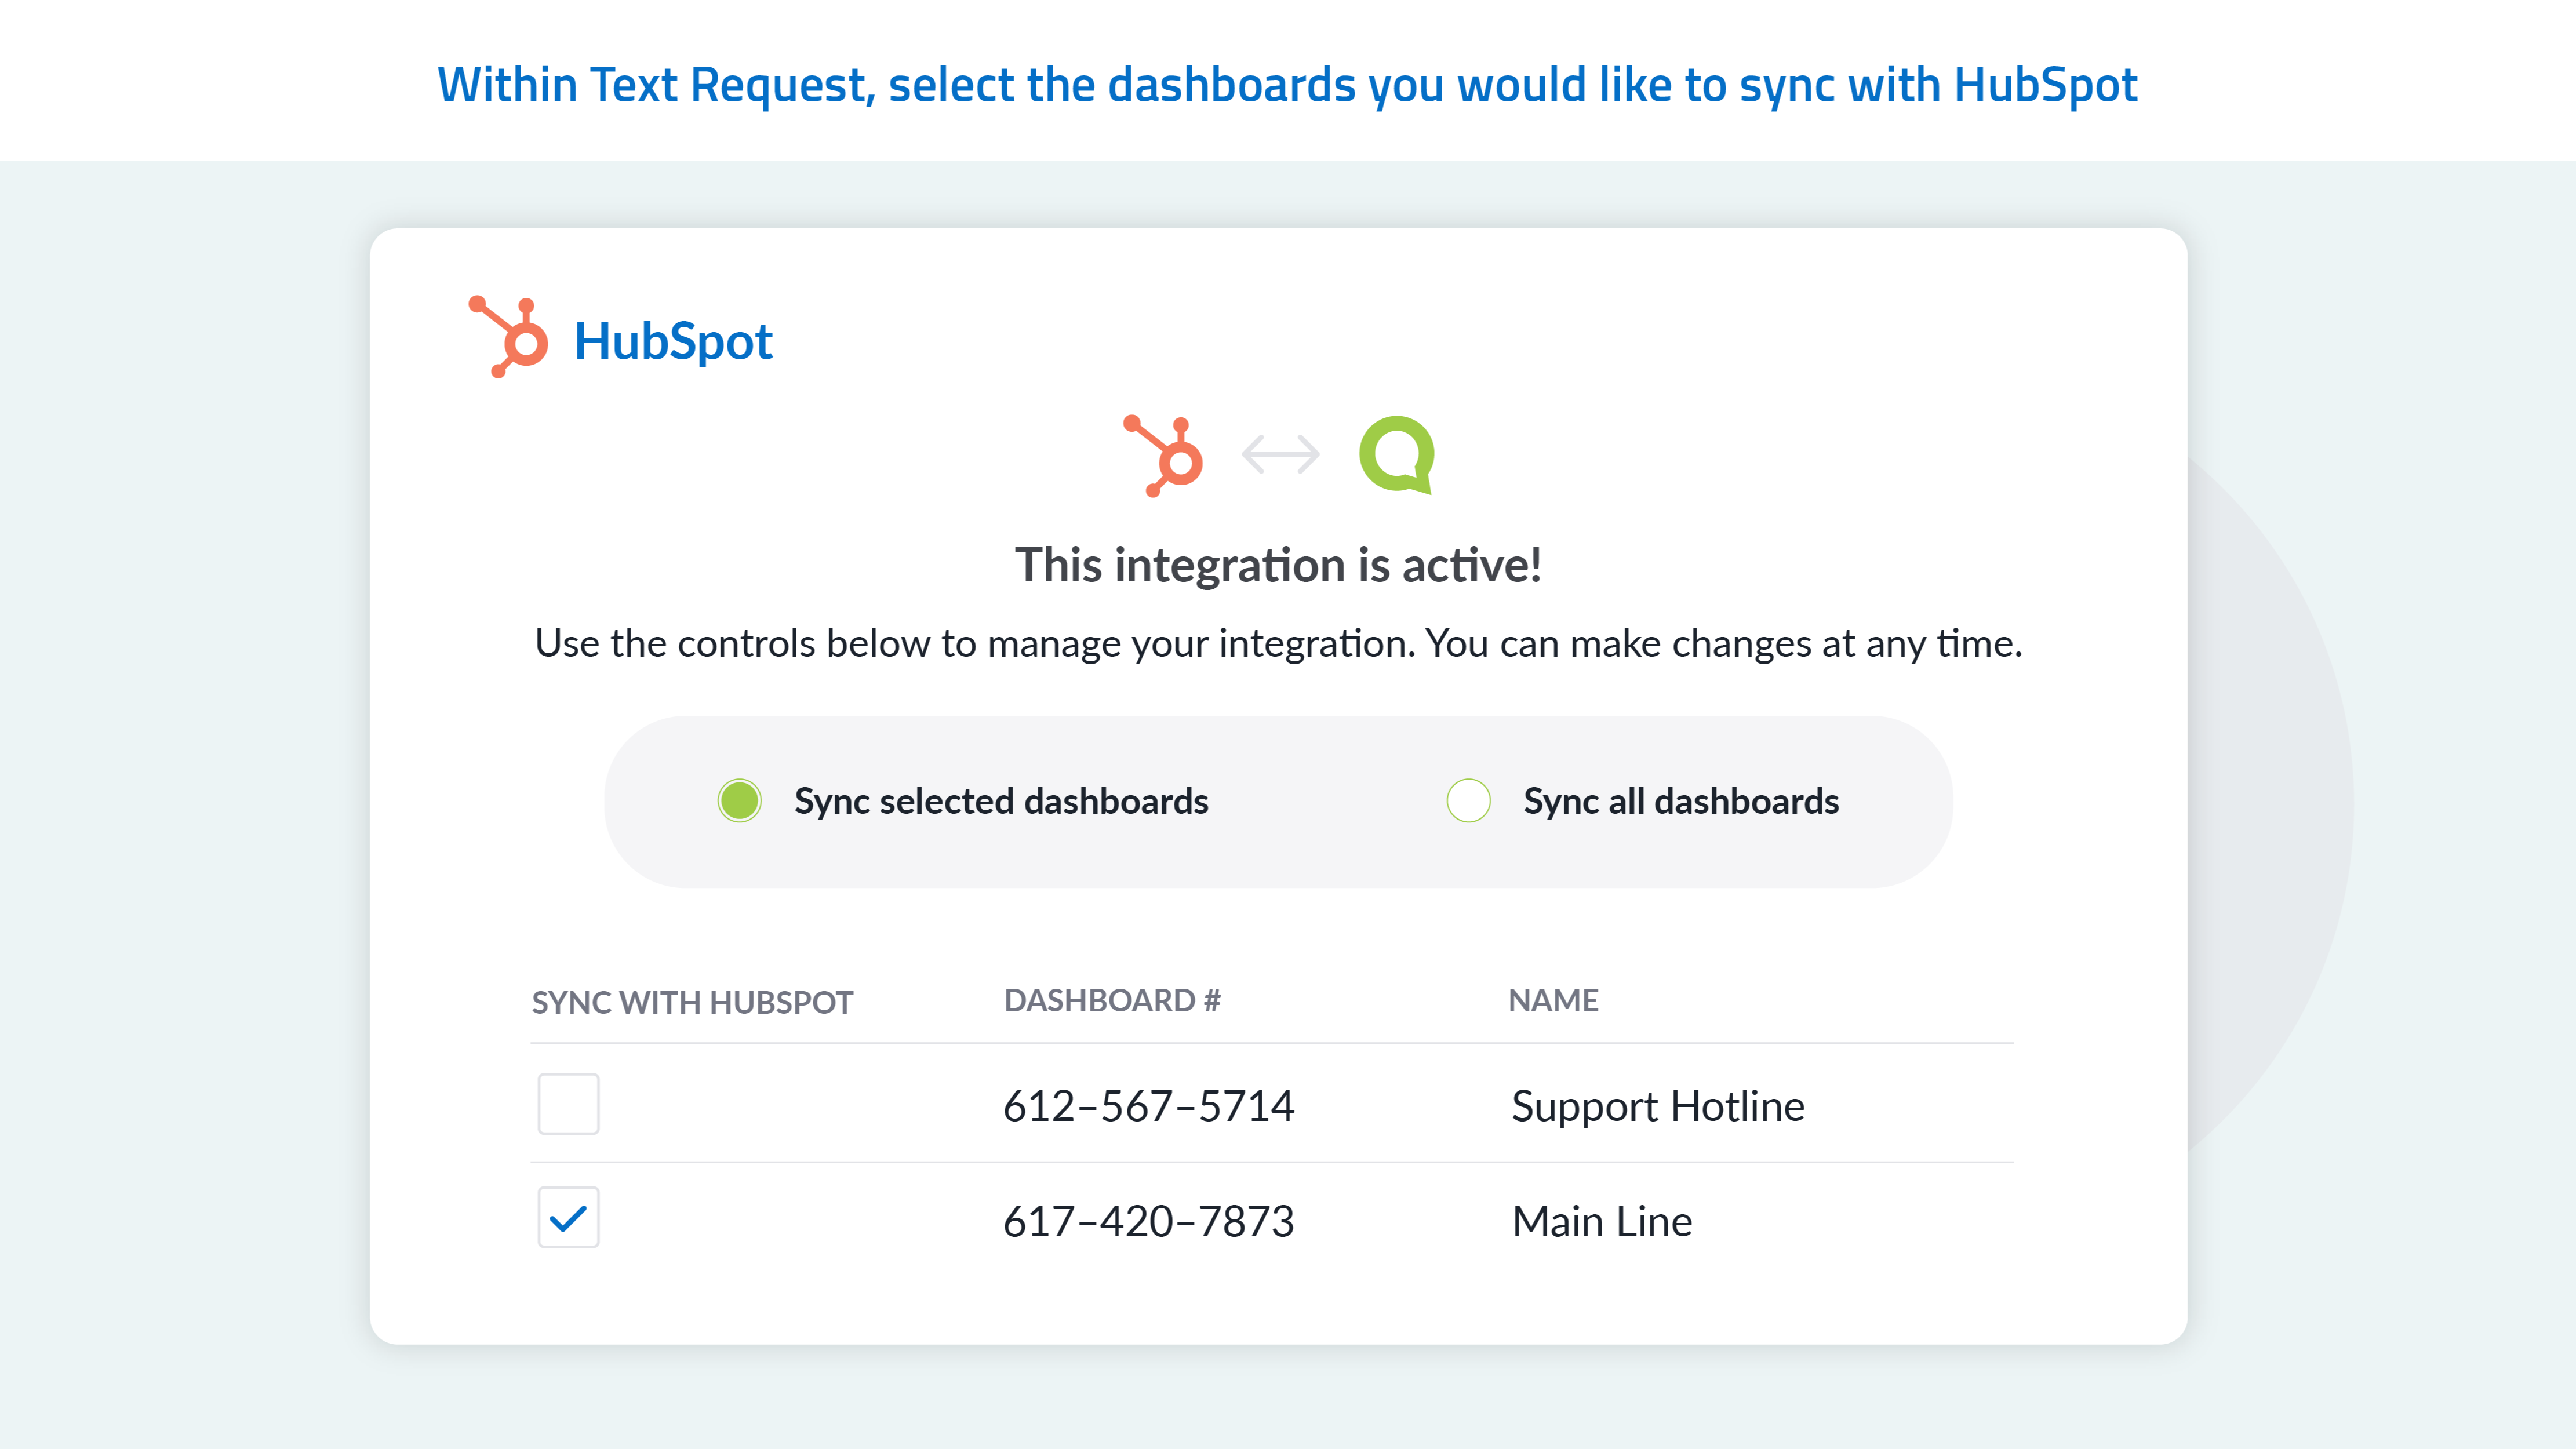Uncheck the Main Line sync checkbox
Viewport: 2576px width, 1449px height.
click(x=568, y=1217)
